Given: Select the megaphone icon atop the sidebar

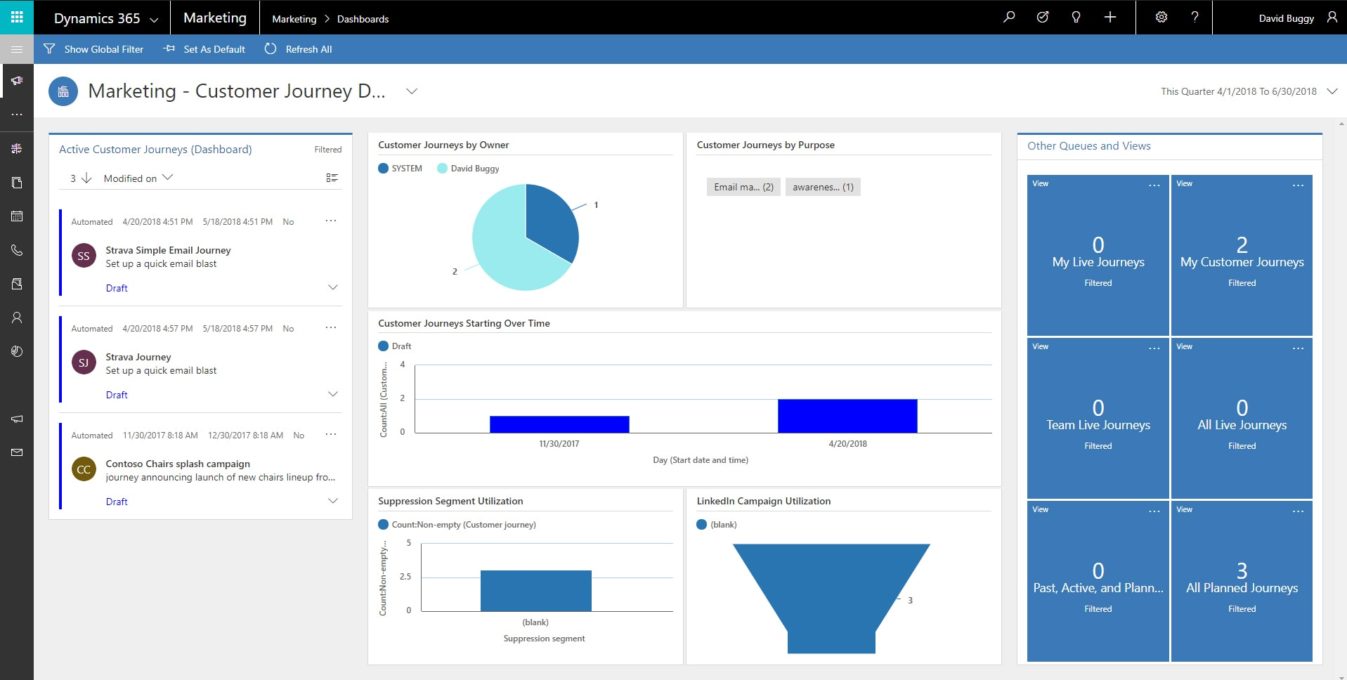Looking at the screenshot, I should coord(16,81).
